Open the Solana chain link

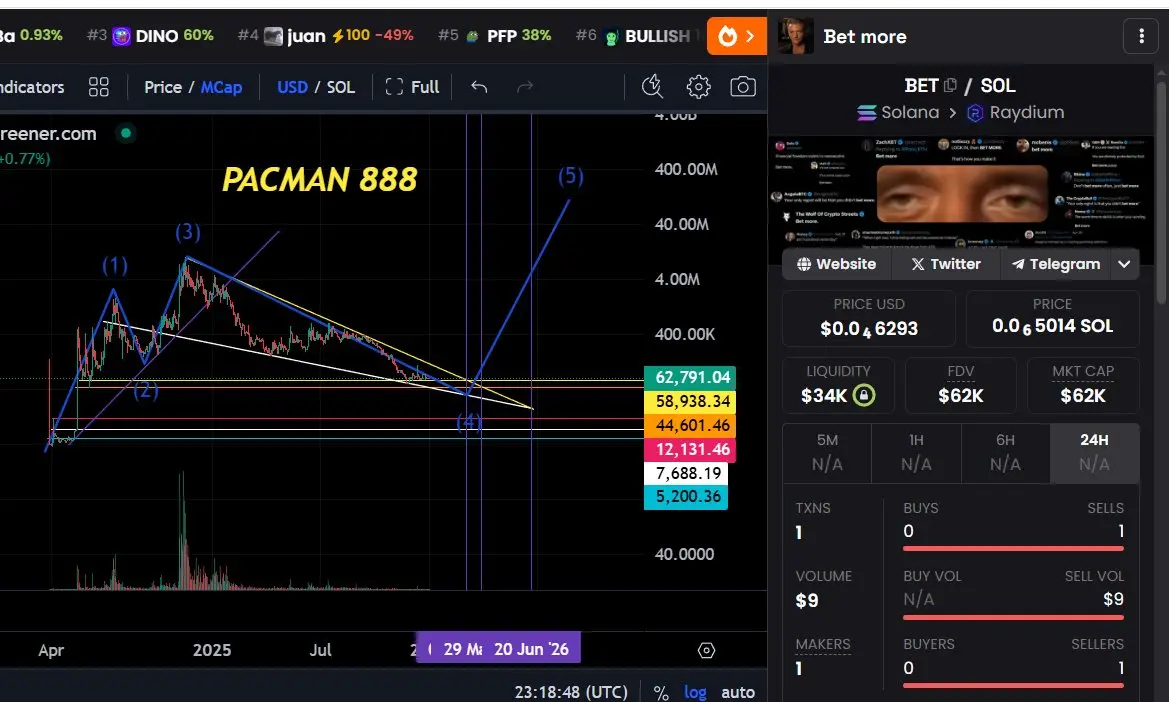point(898,113)
